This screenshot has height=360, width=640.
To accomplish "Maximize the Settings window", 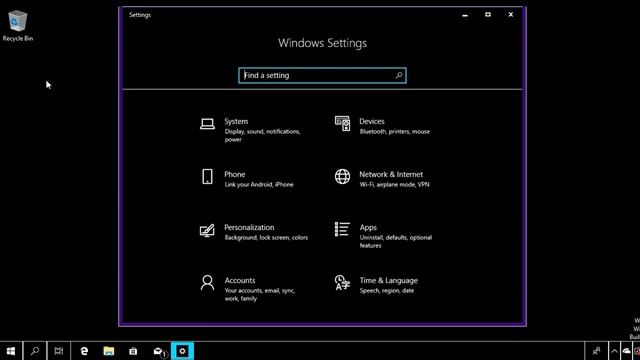I will pos(488,15).
